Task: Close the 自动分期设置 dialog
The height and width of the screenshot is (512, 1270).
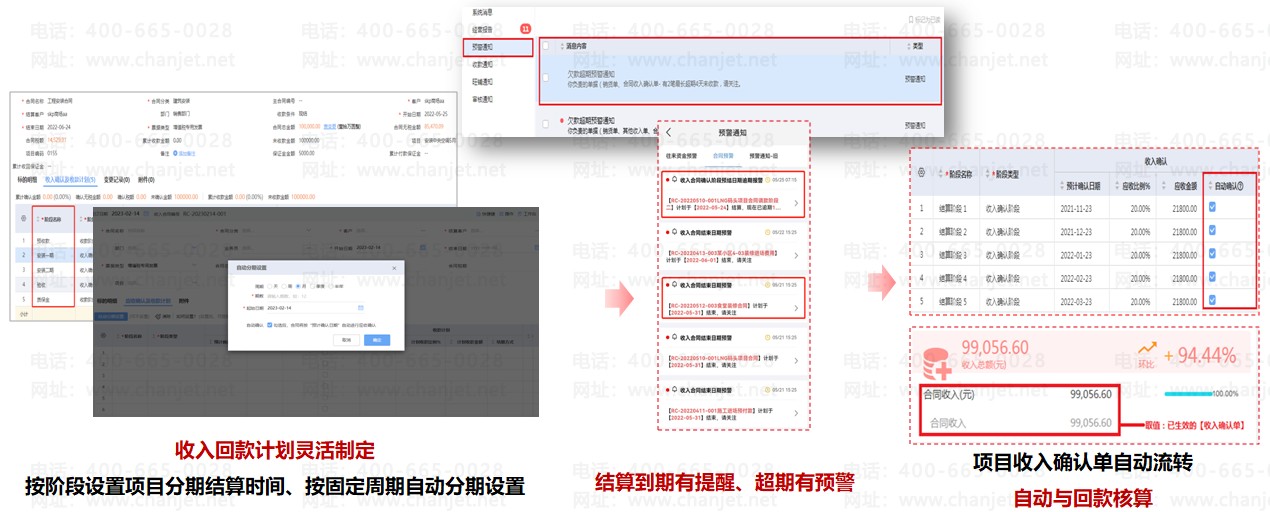Action: coord(393,268)
